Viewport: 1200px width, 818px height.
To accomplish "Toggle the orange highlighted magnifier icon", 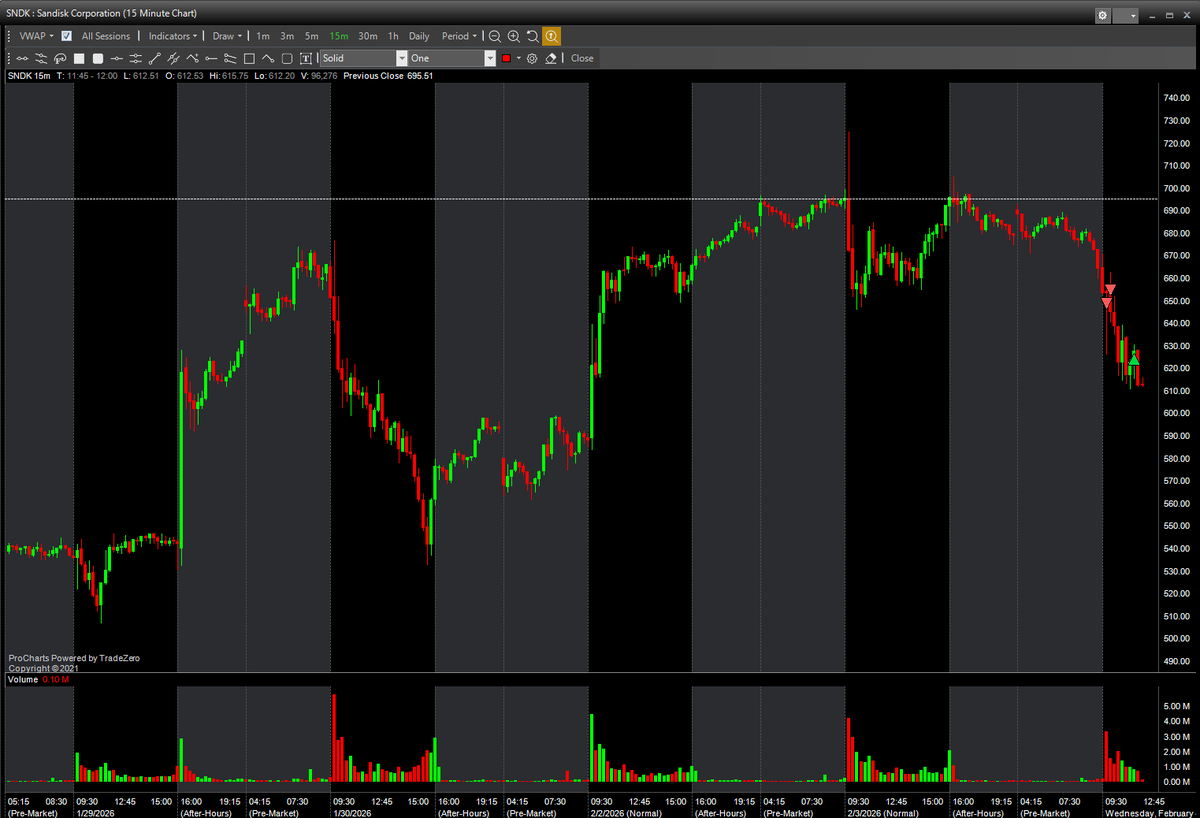I will click(551, 36).
